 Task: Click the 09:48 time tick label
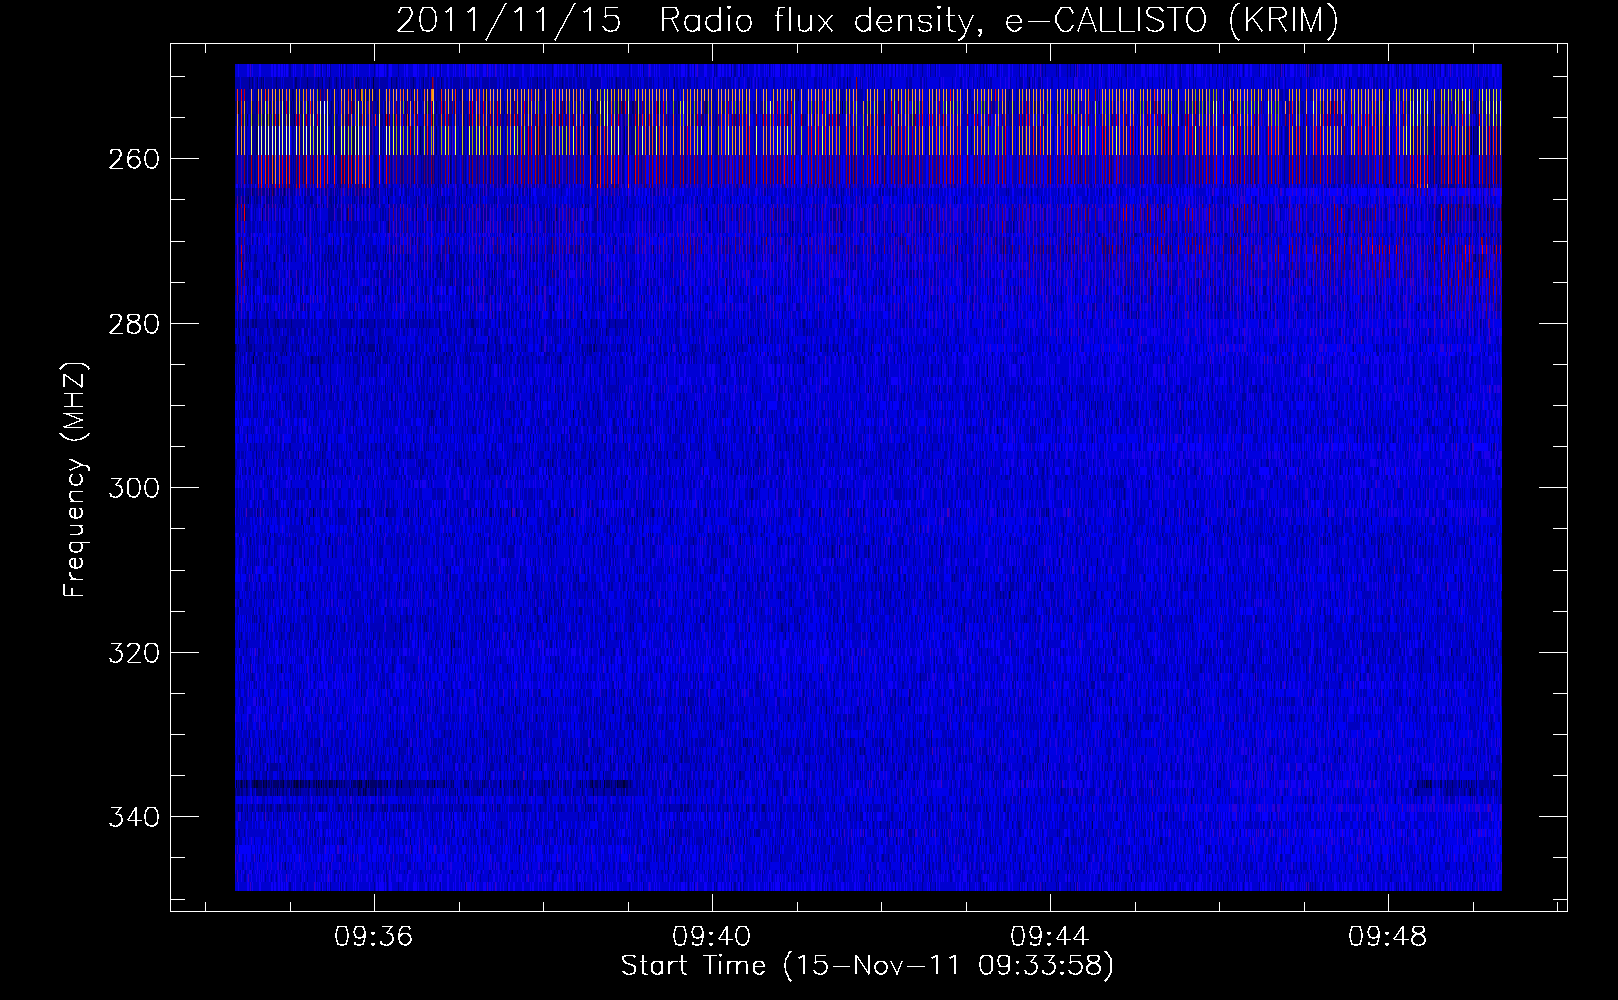point(1388,938)
